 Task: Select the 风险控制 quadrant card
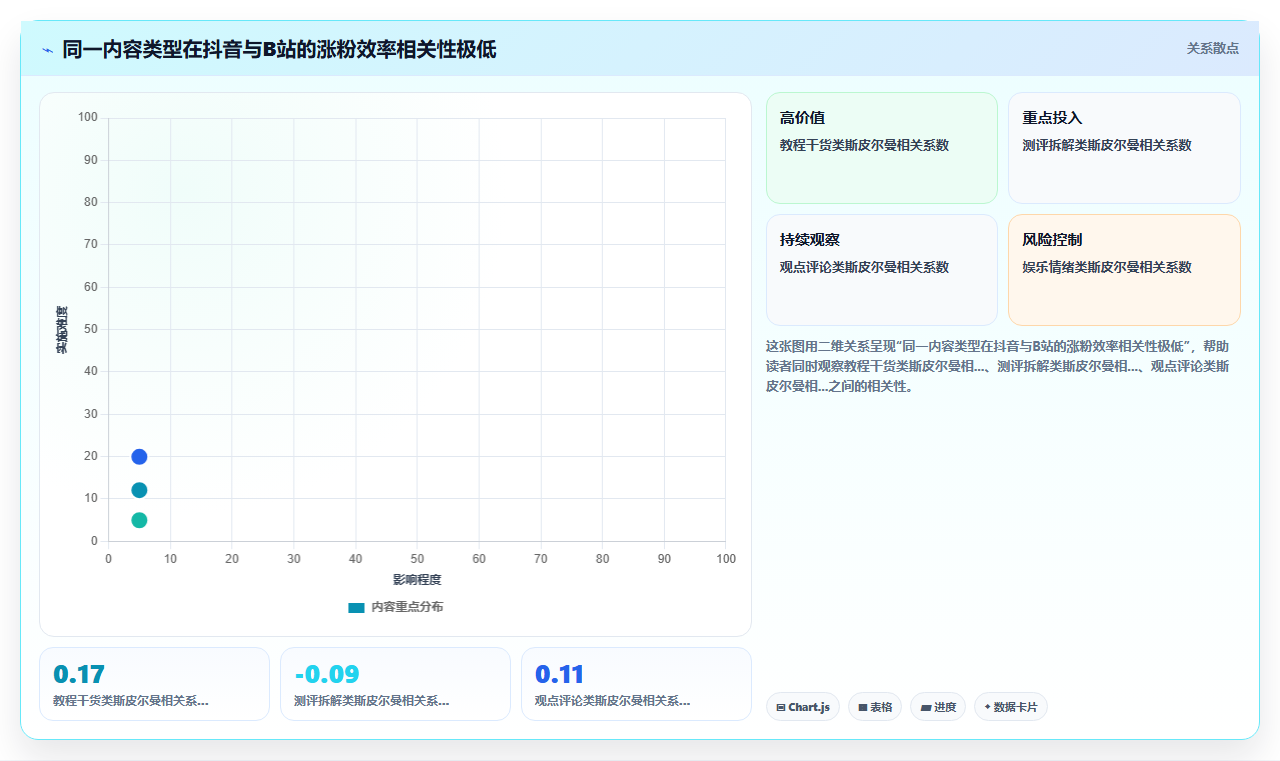(x=1124, y=270)
